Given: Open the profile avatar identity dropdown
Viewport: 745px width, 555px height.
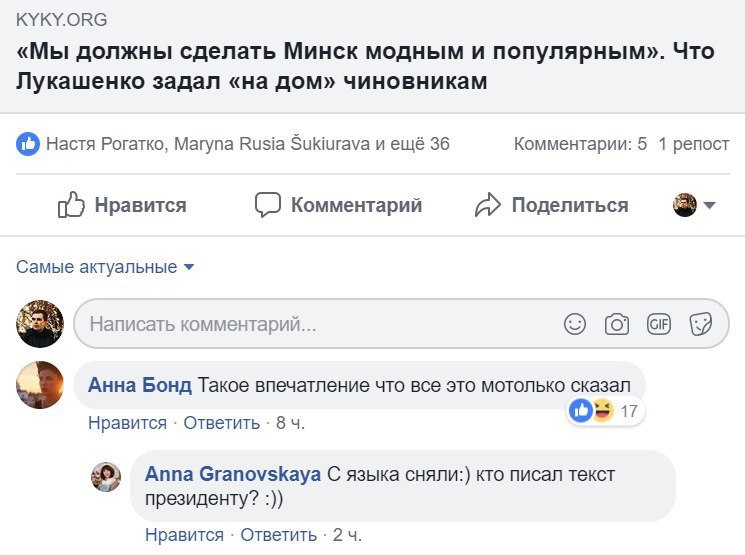Looking at the screenshot, I should (695, 205).
